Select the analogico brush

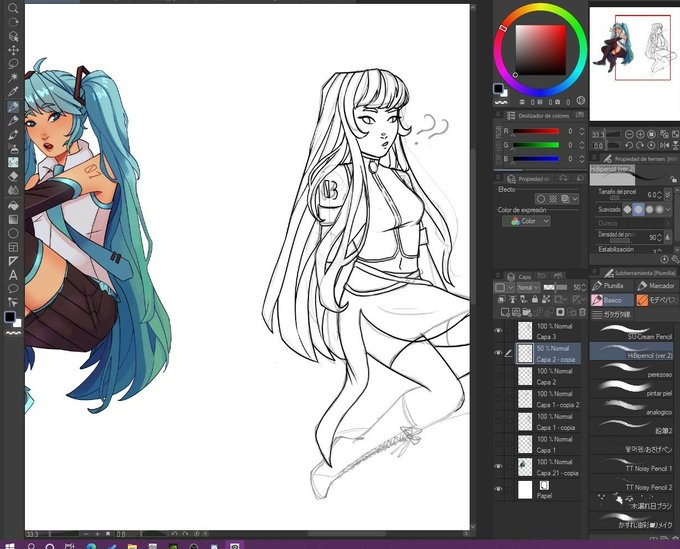[632, 408]
